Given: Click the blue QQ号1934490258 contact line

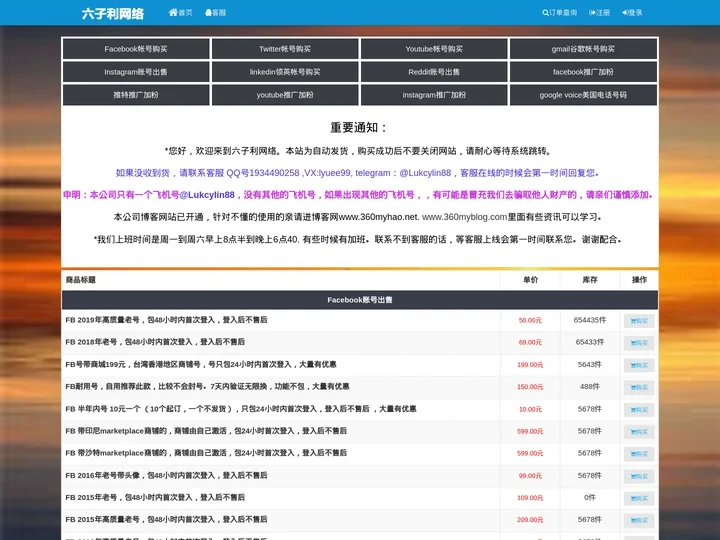Looking at the screenshot, I should (x=359, y=173).
